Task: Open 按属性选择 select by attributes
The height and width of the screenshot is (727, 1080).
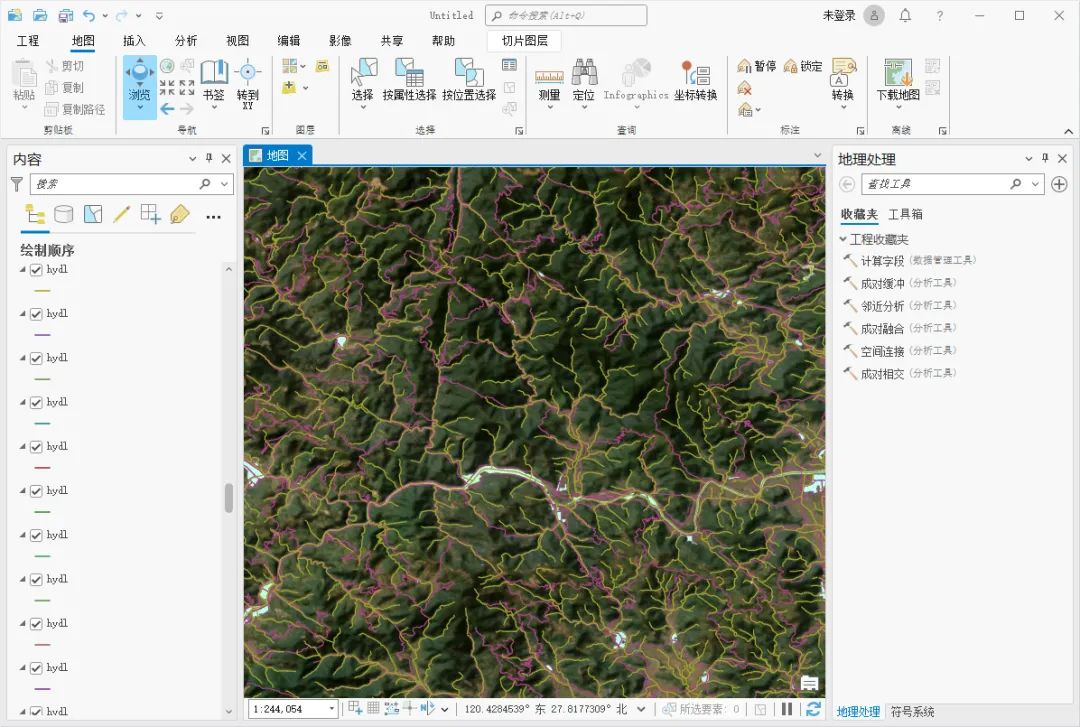Action: (x=409, y=80)
